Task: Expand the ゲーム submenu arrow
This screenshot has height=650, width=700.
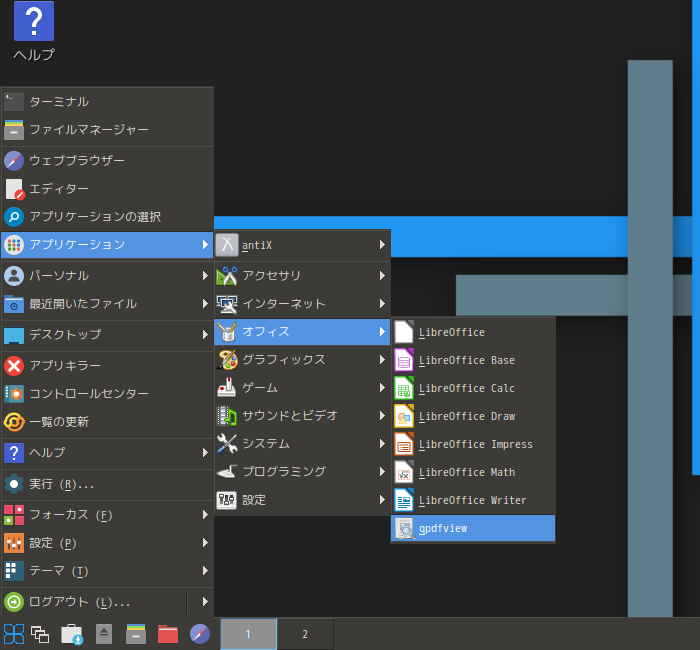Action: pyautogui.click(x=382, y=388)
